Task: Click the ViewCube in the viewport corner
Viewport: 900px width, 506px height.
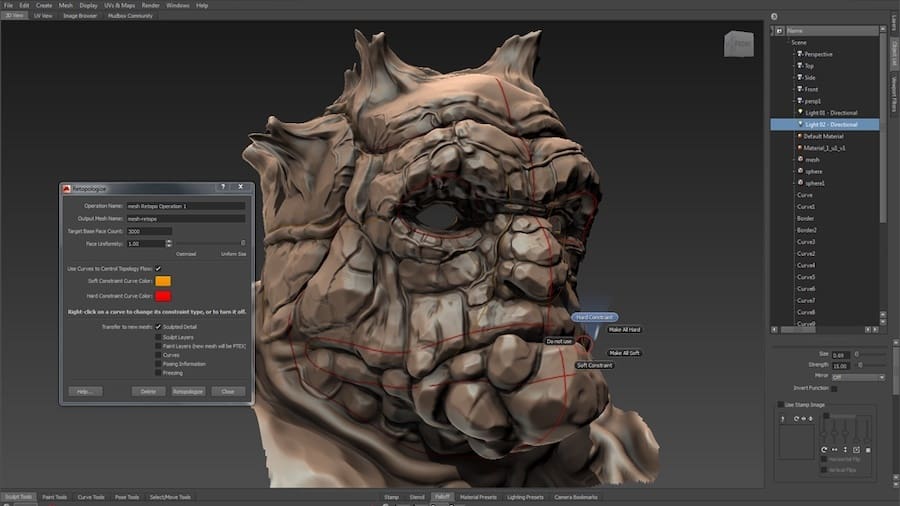Action: pyautogui.click(x=739, y=44)
